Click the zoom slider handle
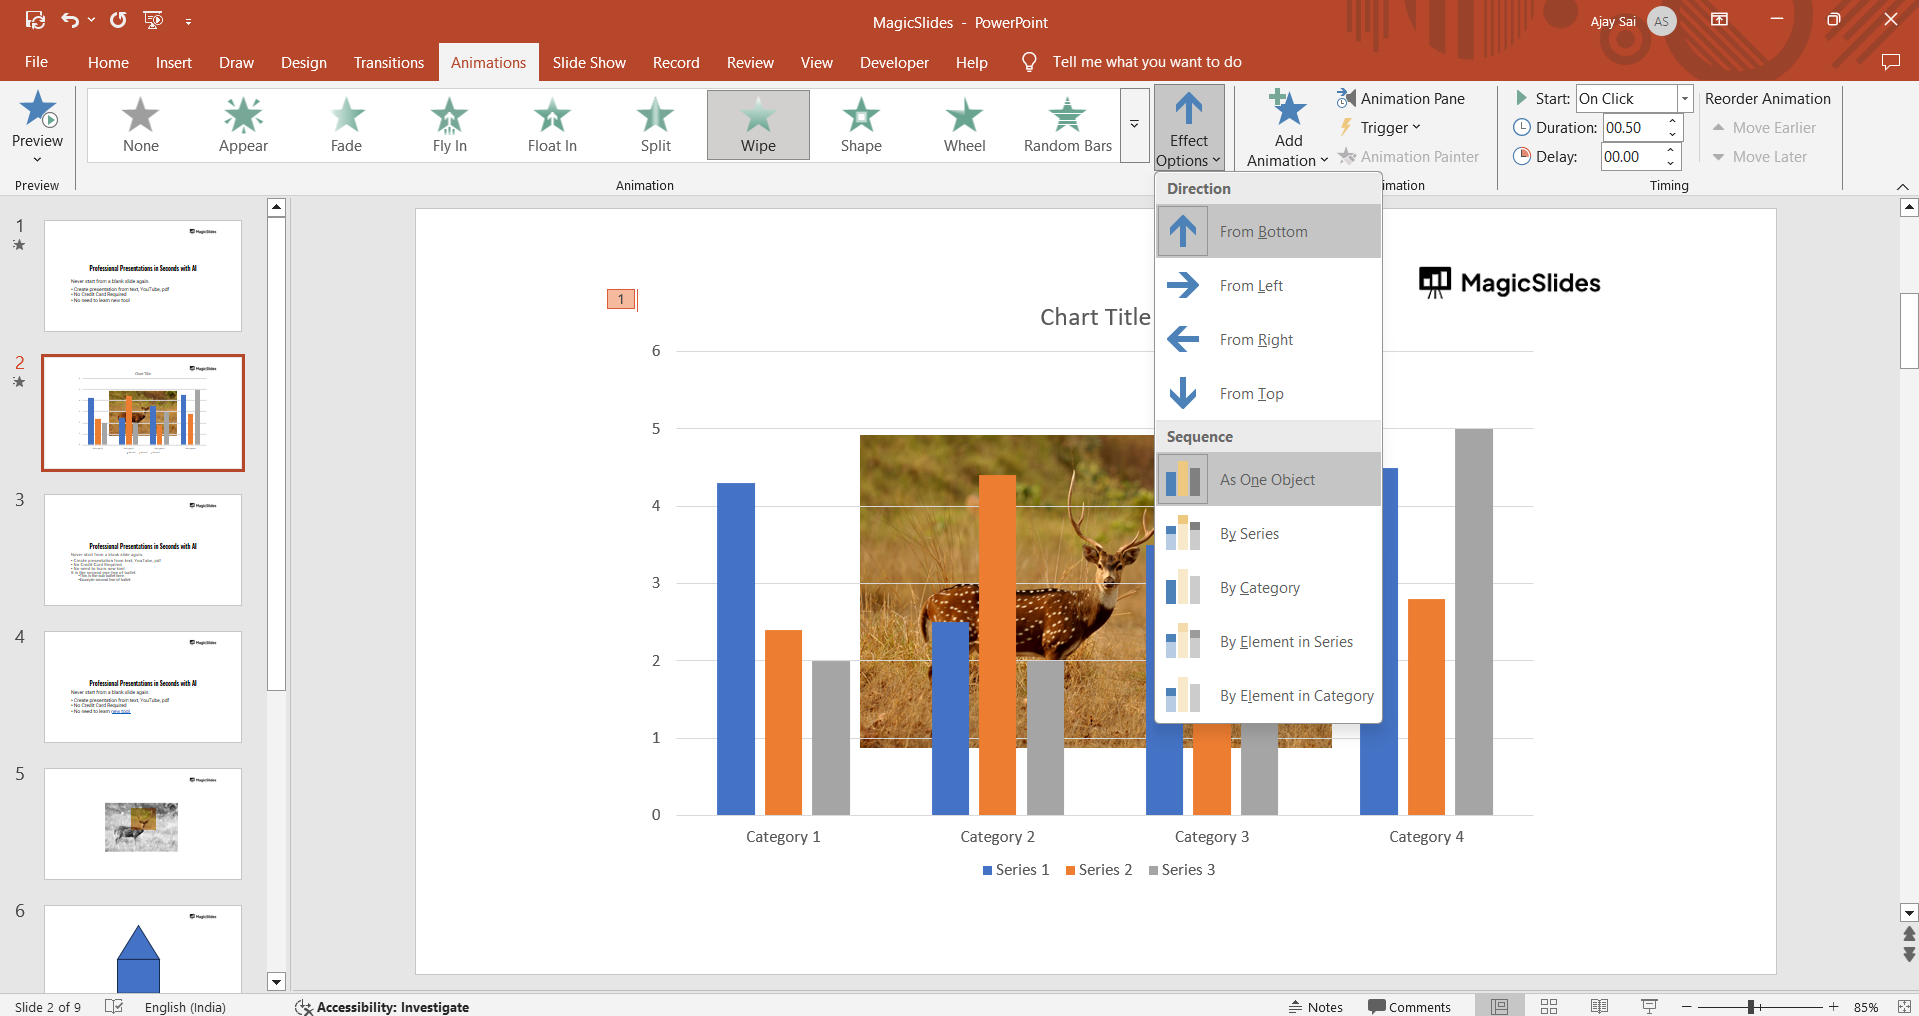The width and height of the screenshot is (1919, 1016). [1751, 1007]
